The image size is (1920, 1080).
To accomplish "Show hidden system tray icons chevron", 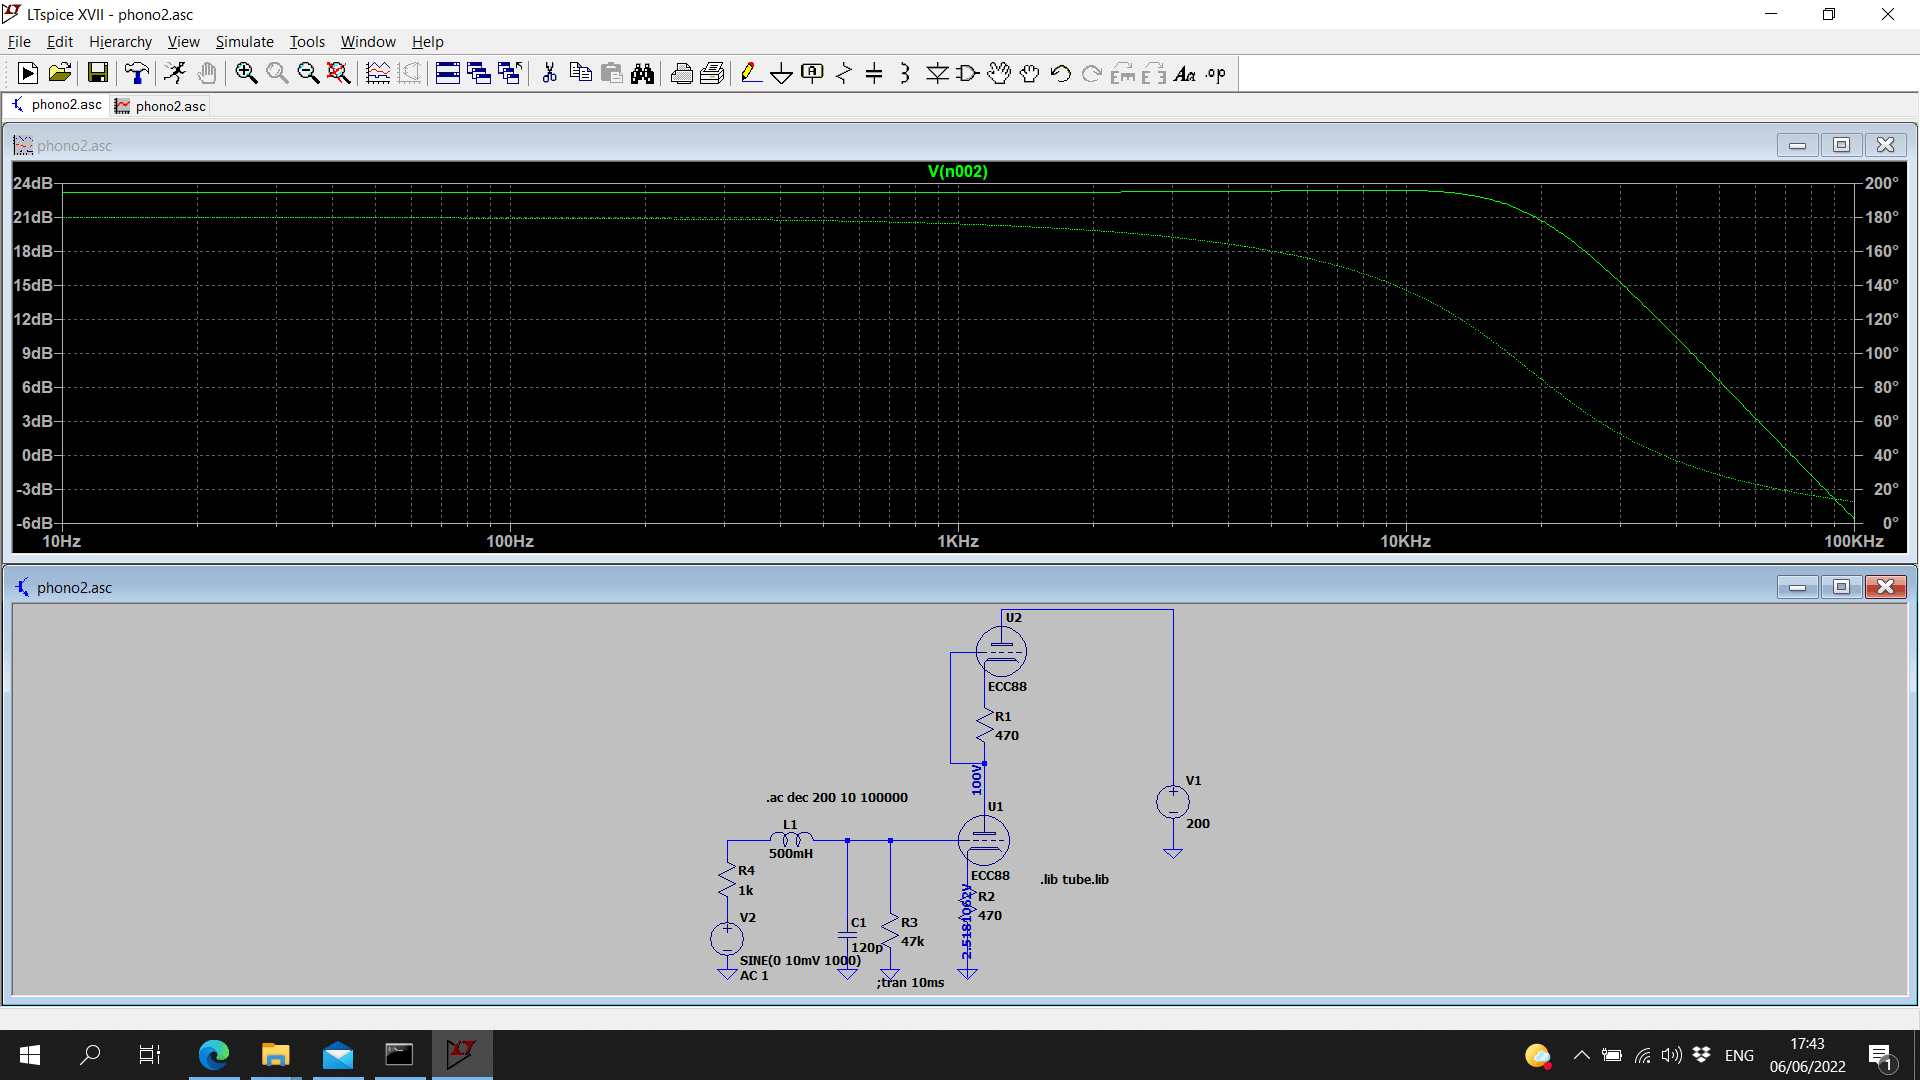I will click(1581, 1055).
